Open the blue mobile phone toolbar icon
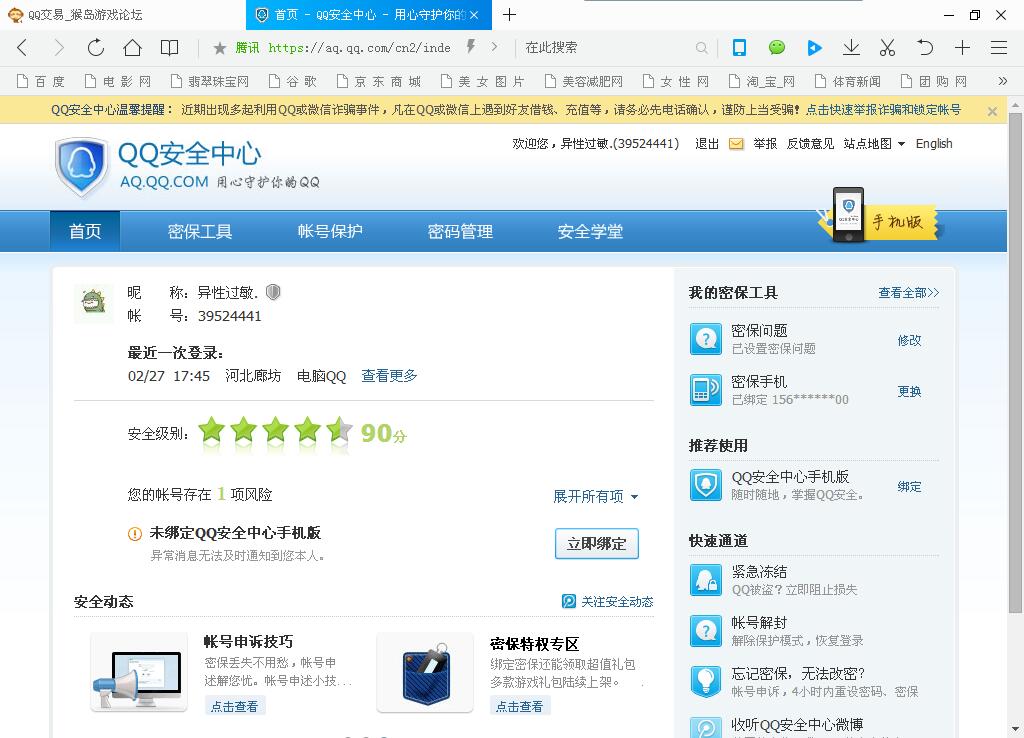The image size is (1024, 738). [x=739, y=48]
